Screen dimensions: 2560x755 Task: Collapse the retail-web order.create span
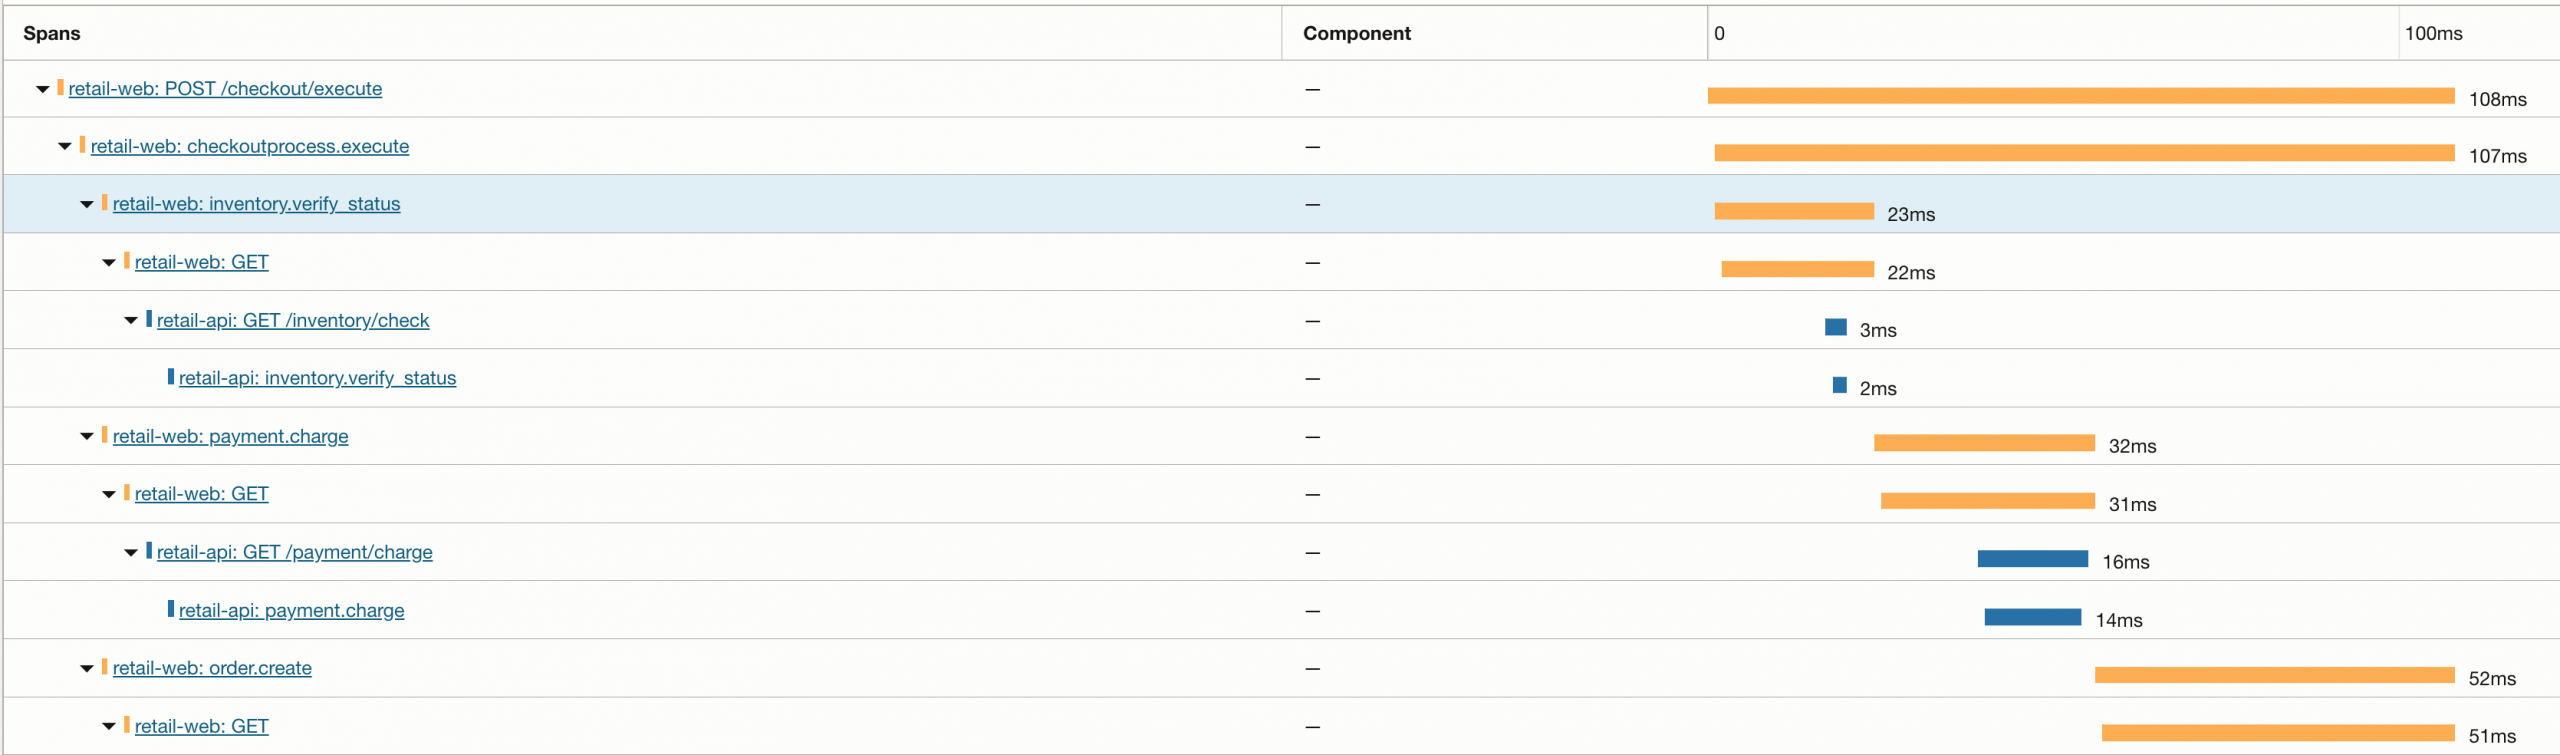point(86,669)
